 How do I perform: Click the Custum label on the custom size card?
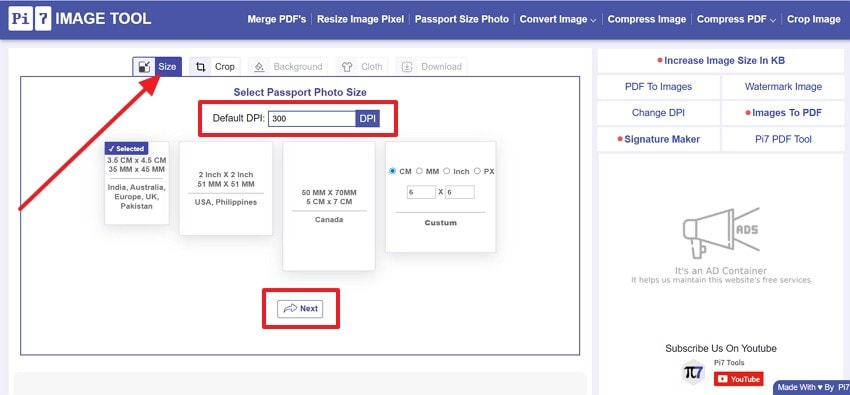441,223
